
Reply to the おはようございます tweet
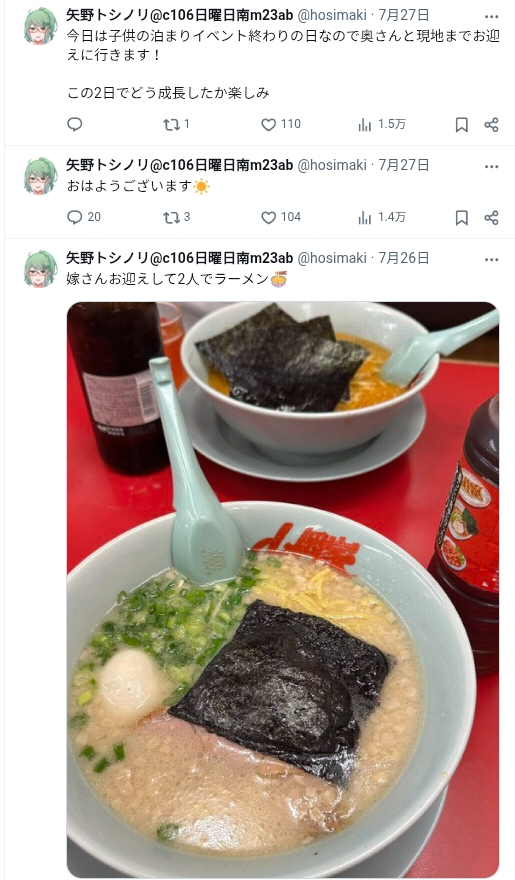84,217
